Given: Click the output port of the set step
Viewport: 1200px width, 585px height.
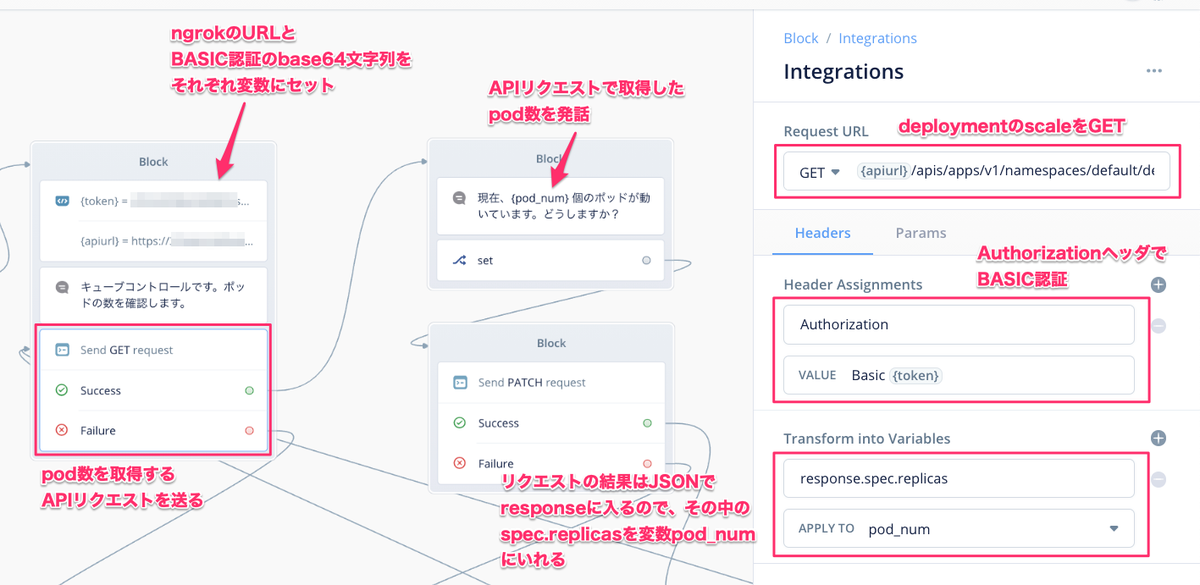Looking at the screenshot, I should click(646, 260).
